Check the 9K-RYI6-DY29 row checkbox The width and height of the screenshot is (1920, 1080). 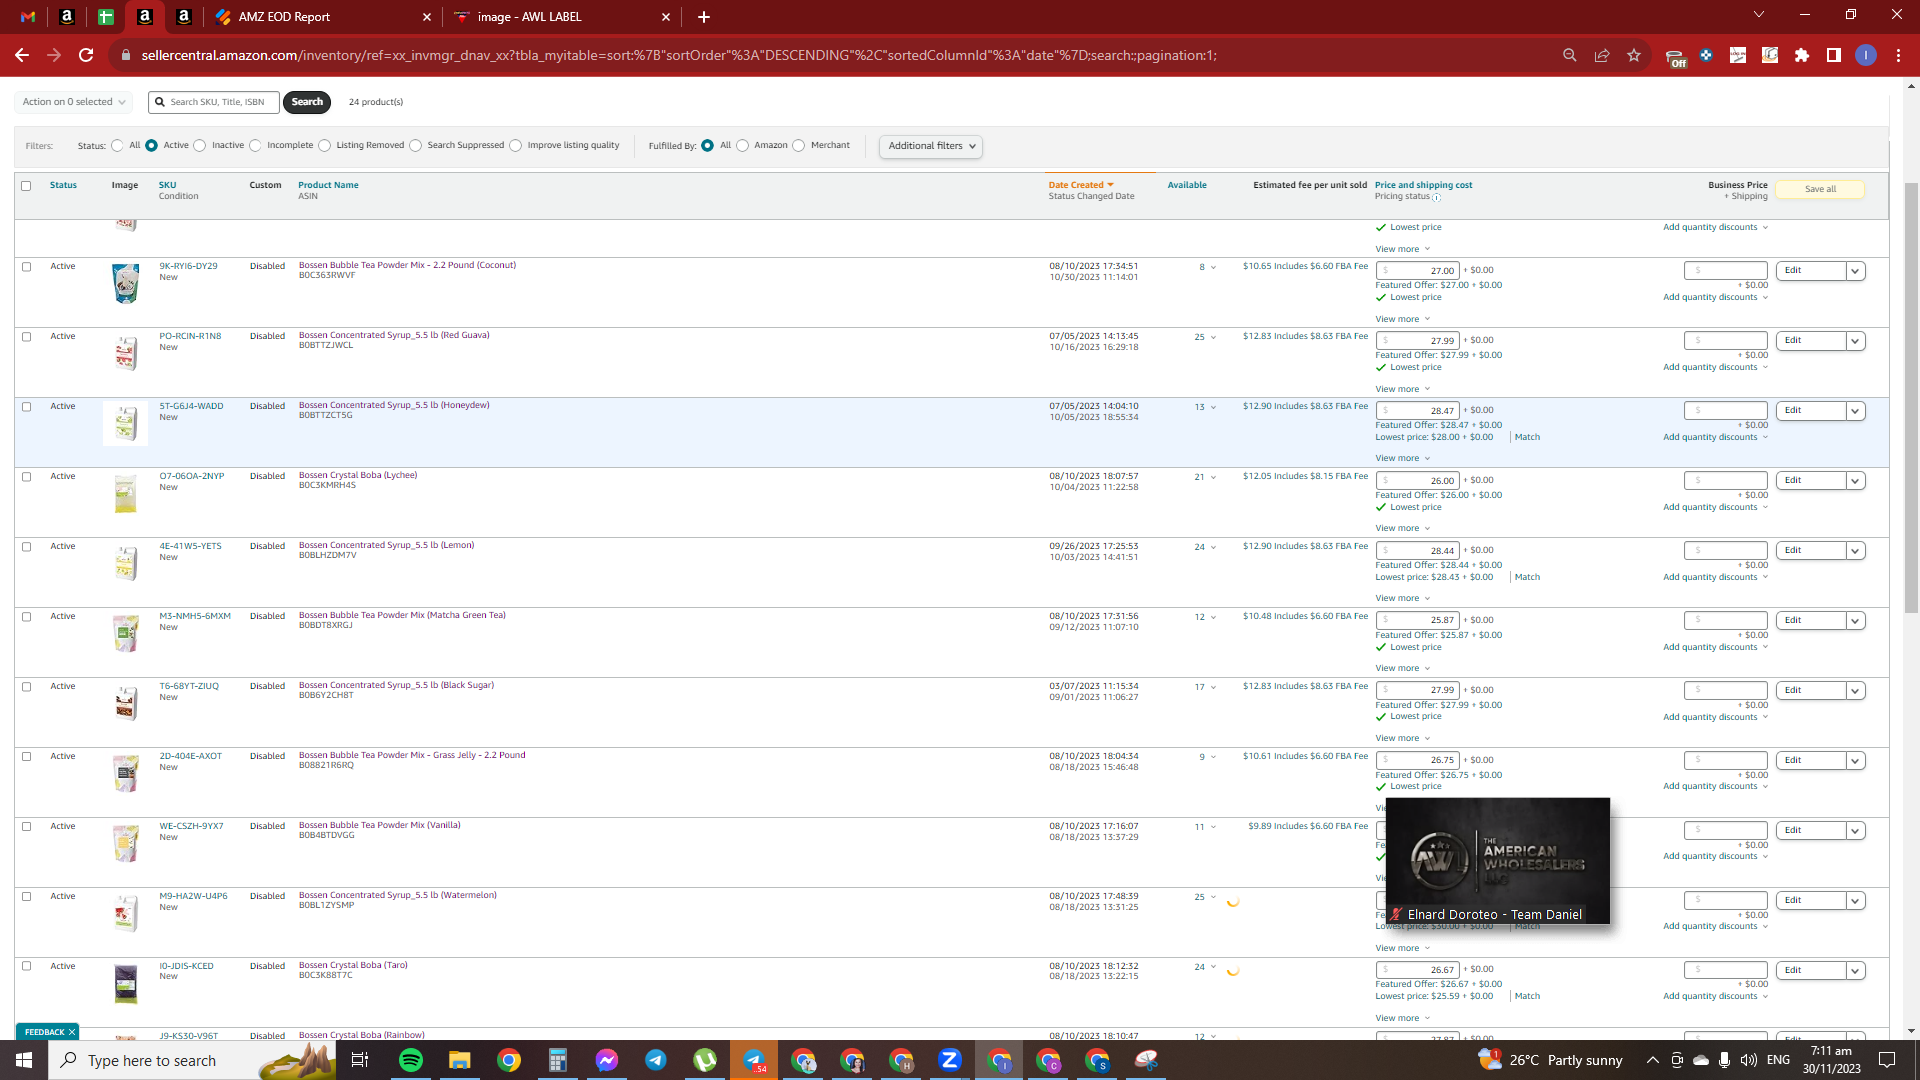click(x=26, y=267)
